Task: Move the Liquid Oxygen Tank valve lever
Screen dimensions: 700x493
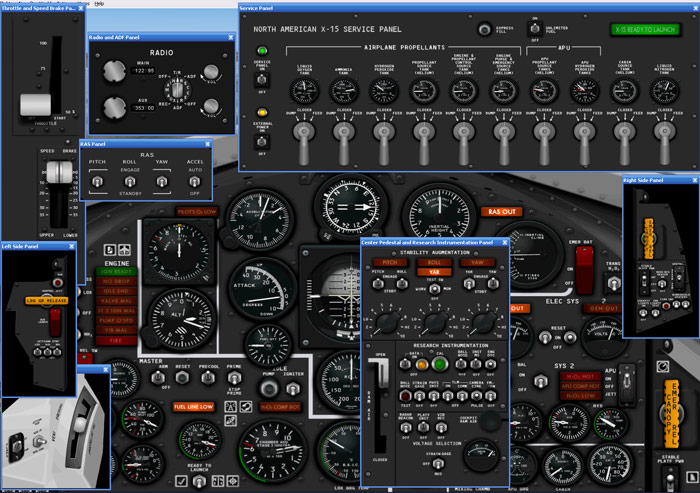Action: (x=304, y=143)
